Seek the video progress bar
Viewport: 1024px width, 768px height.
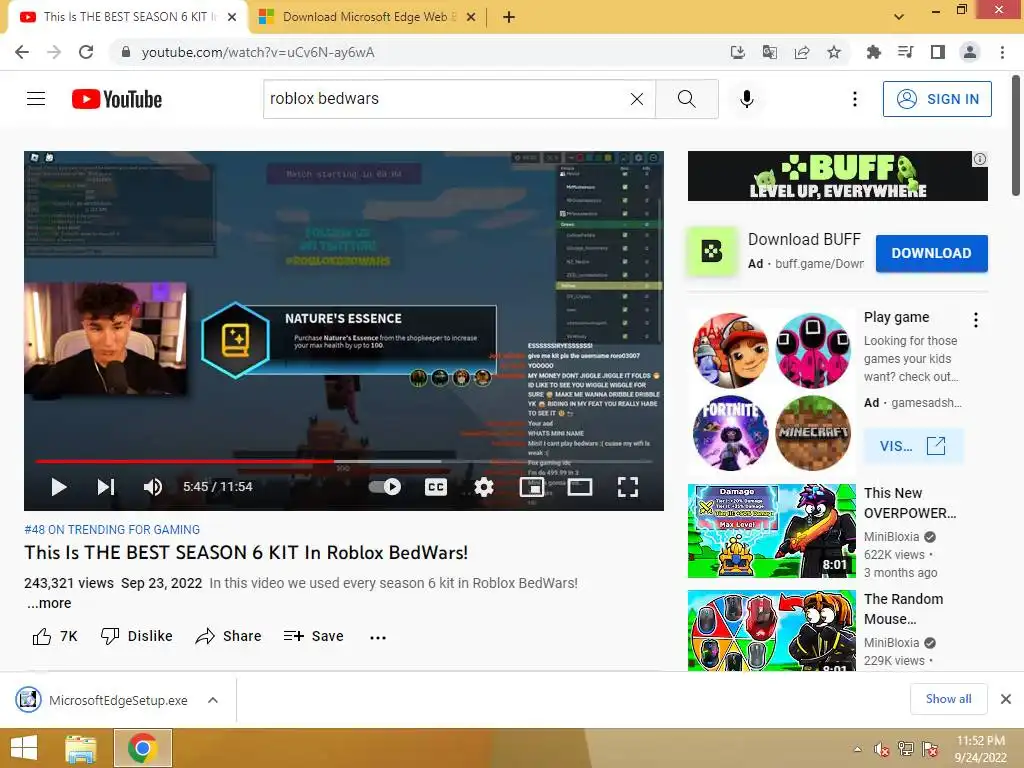tap(344, 461)
